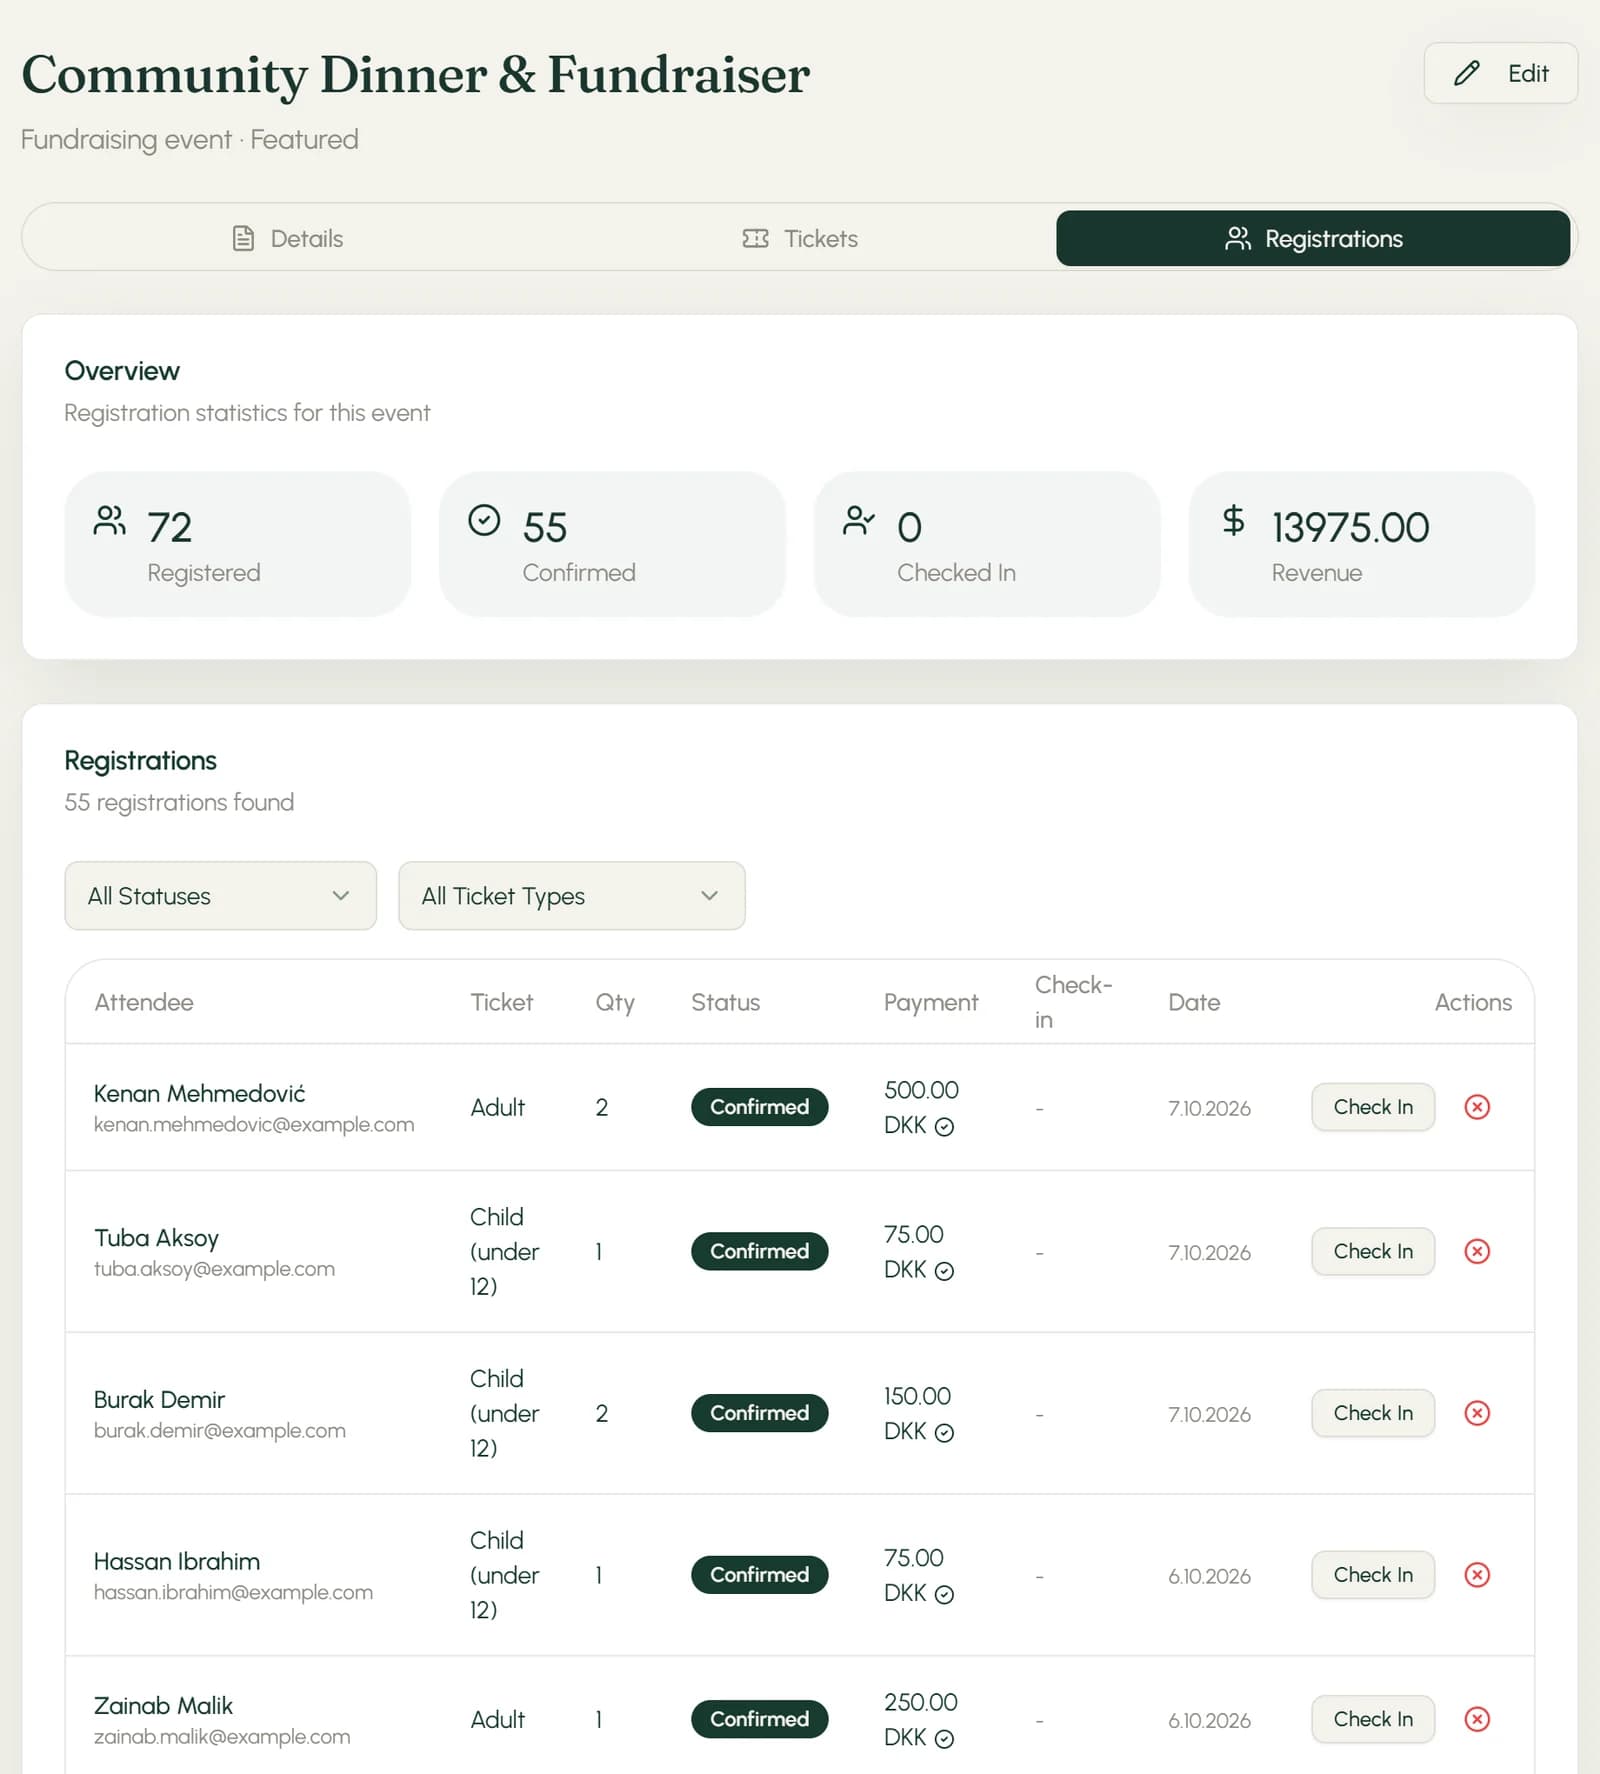Screen dimensions: 1600x1774
Task: Click the Confirmed badge in Zainab Malik's row
Action: pos(759,1719)
